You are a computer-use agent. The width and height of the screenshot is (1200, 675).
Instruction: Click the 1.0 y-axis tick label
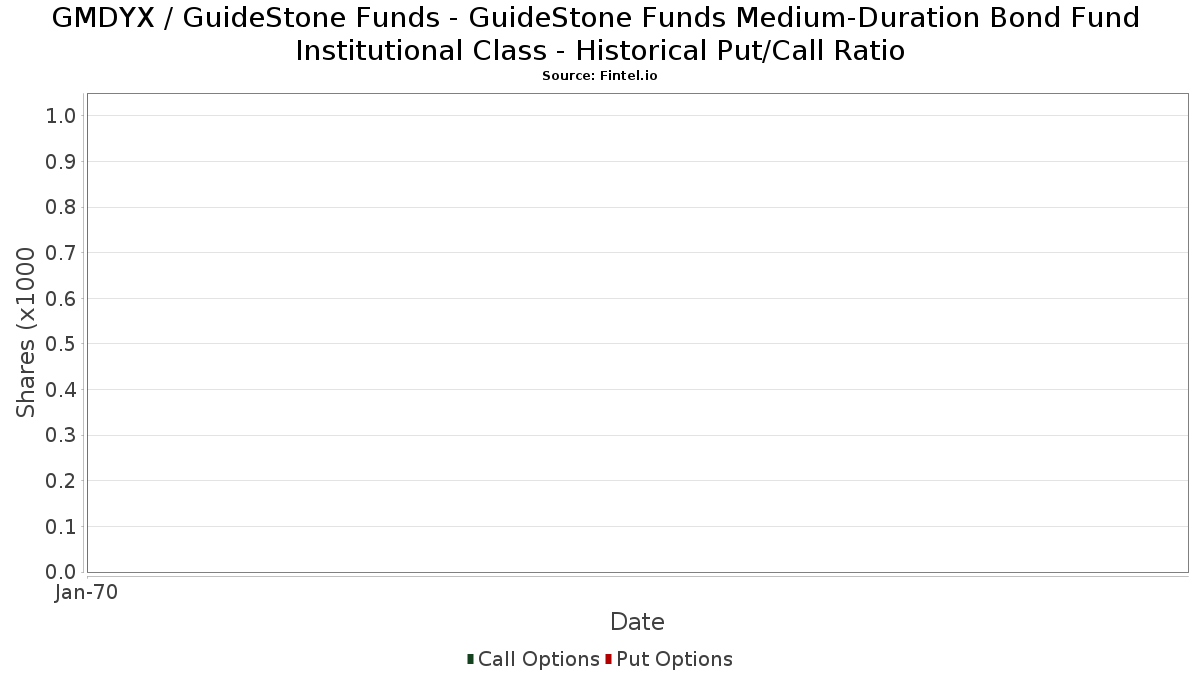(x=61, y=116)
